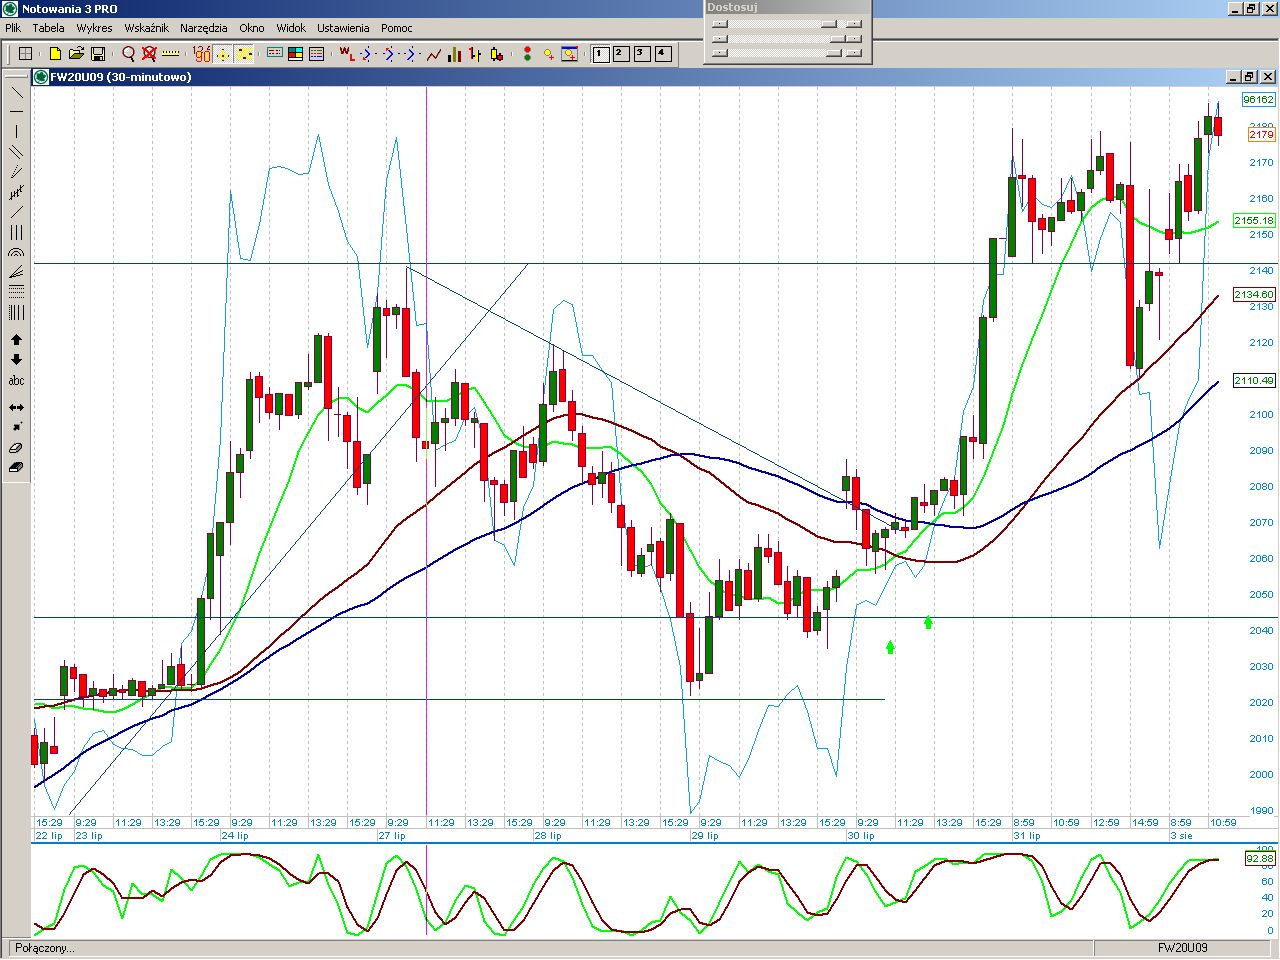Image resolution: width=1280 pixels, height=960 pixels.
Task: Click the magnifying glass zoom icon
Action: pos(128,54)
